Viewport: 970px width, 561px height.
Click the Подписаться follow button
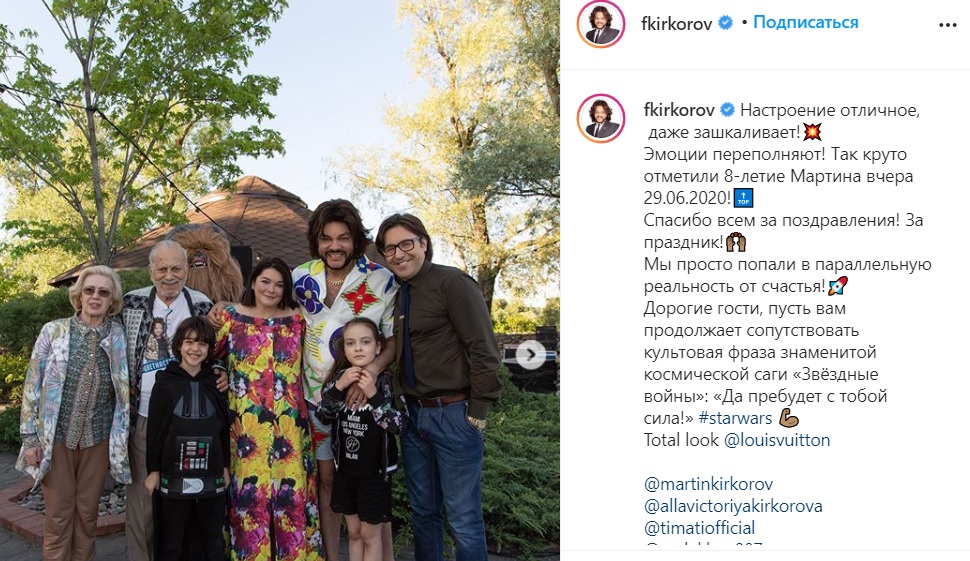coord(805,23)
